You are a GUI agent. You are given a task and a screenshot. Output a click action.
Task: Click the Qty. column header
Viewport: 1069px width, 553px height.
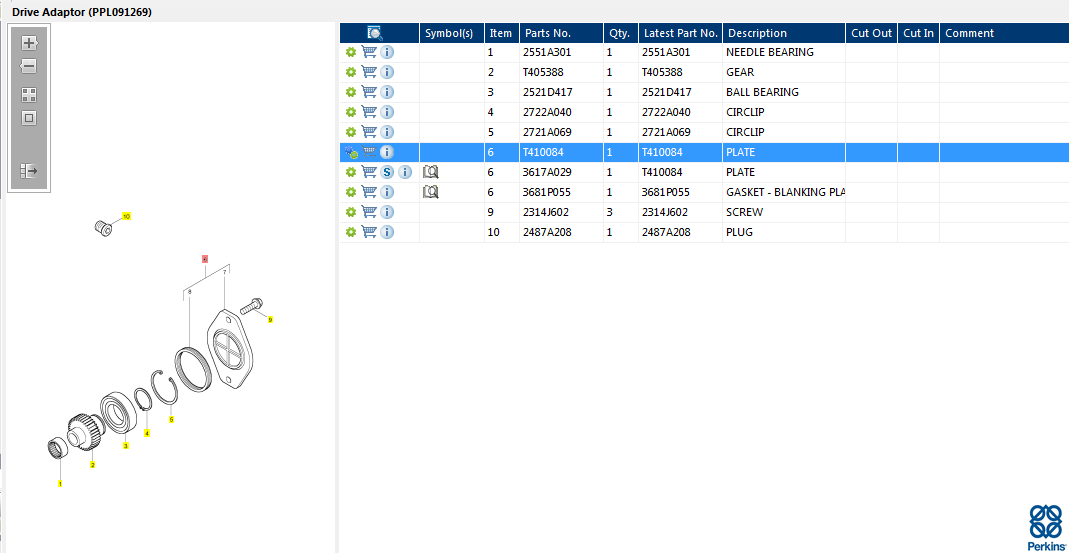(x=619, y=33)
